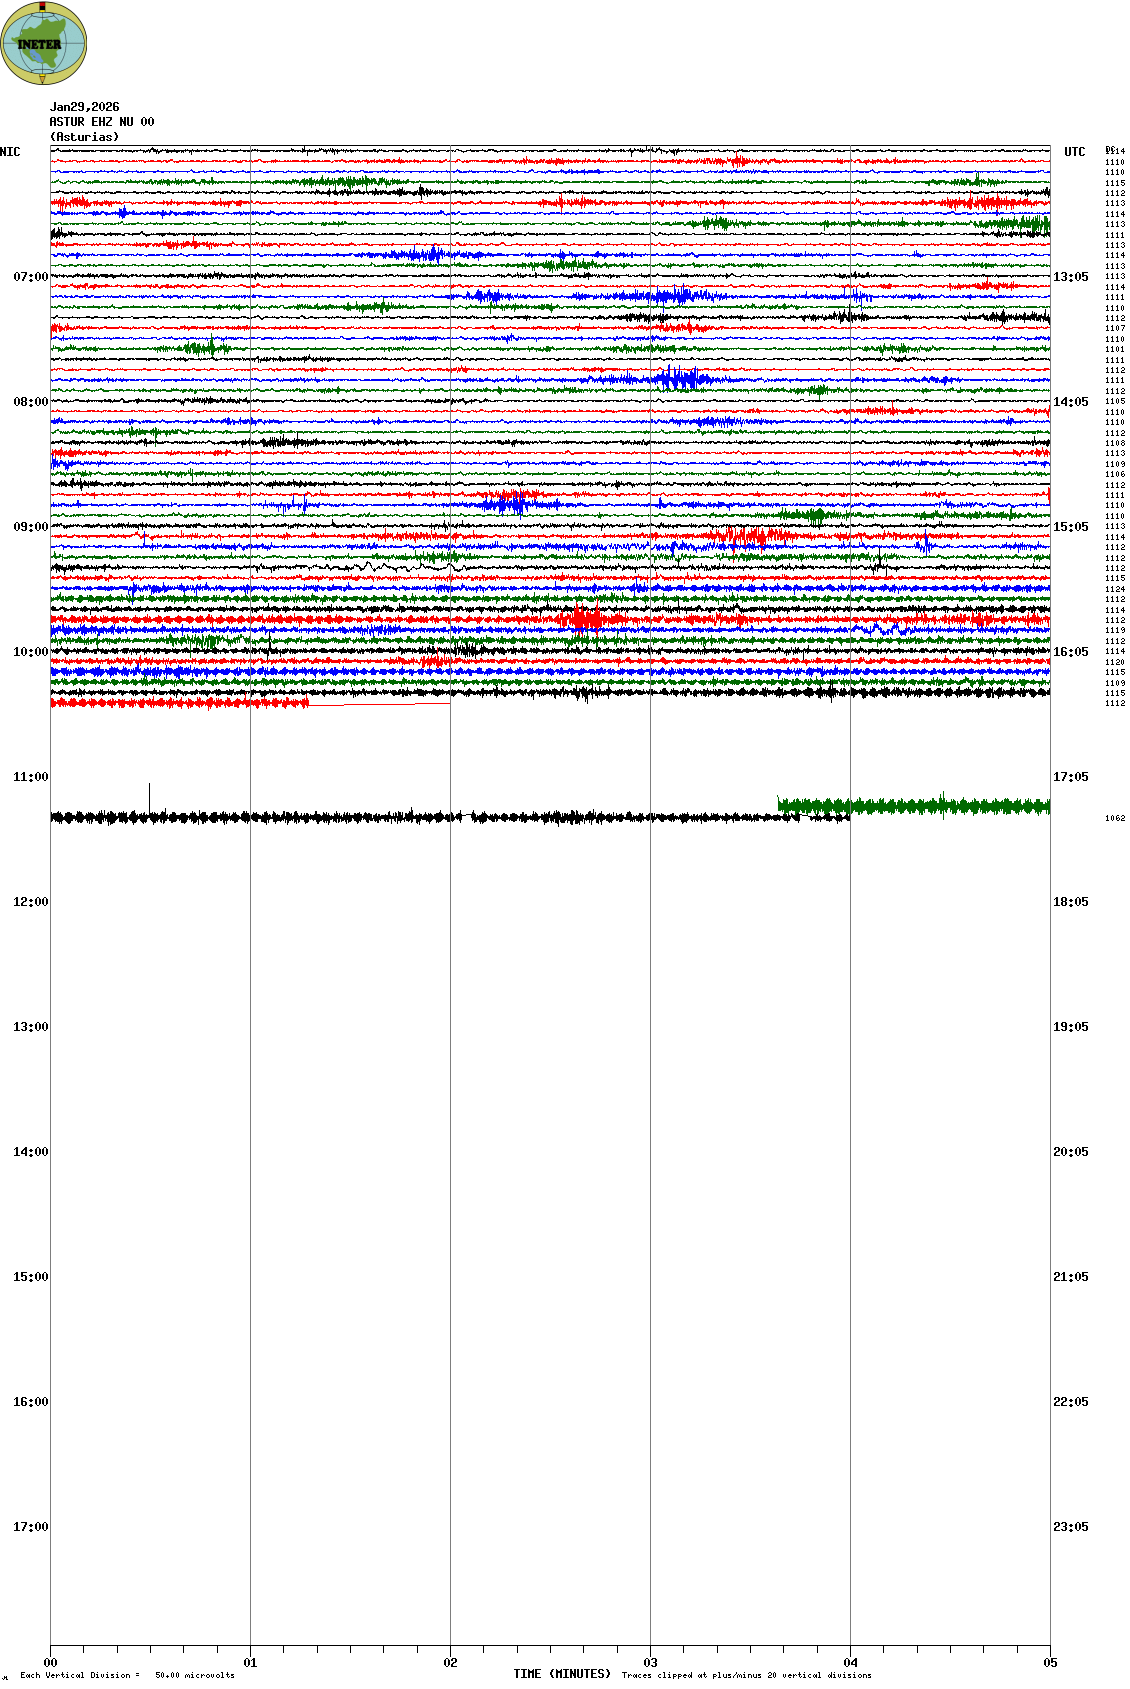Select the 23:05 UTC time label

click(1070, 1527)
